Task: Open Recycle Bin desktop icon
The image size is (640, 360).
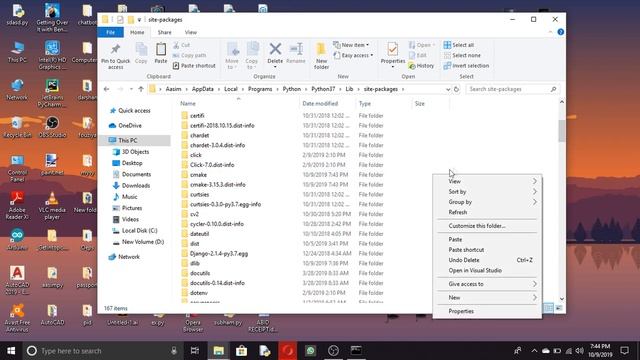Action: click(x=17, y=127)
